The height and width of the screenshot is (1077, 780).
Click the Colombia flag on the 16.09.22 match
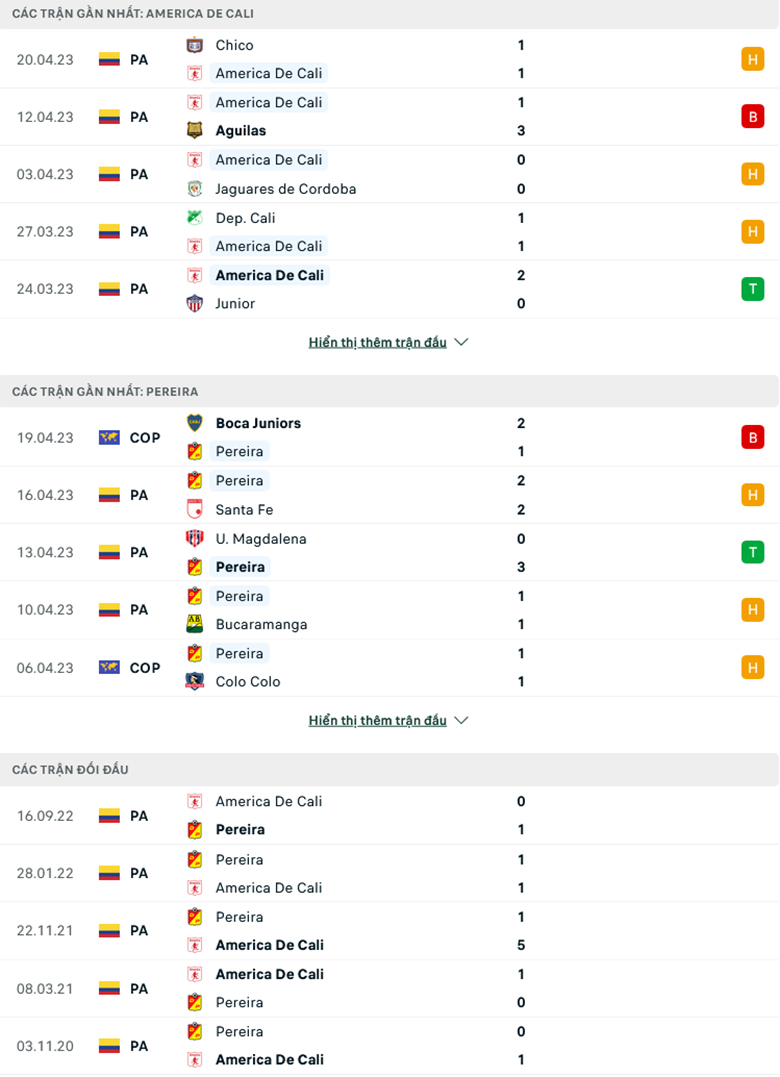(109, 816)
